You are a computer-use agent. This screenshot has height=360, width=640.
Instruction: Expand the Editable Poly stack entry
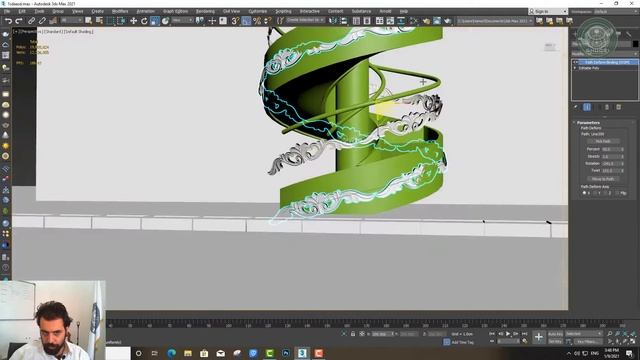[575, 68]
